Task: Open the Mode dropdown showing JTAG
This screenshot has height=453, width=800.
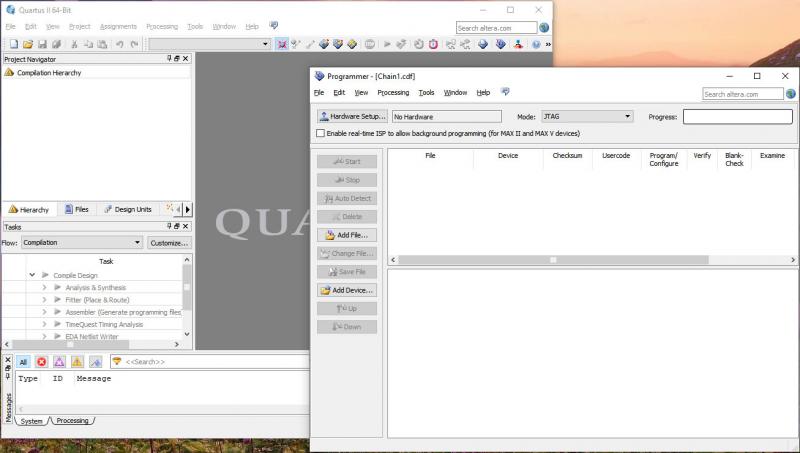Action: click(x=587, y=117)
